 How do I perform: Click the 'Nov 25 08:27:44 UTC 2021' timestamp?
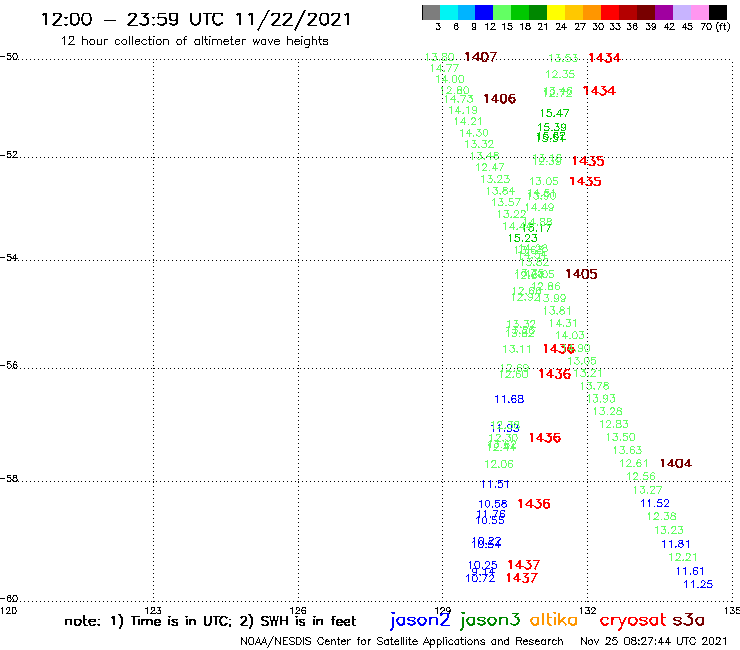tap(654, 641)
